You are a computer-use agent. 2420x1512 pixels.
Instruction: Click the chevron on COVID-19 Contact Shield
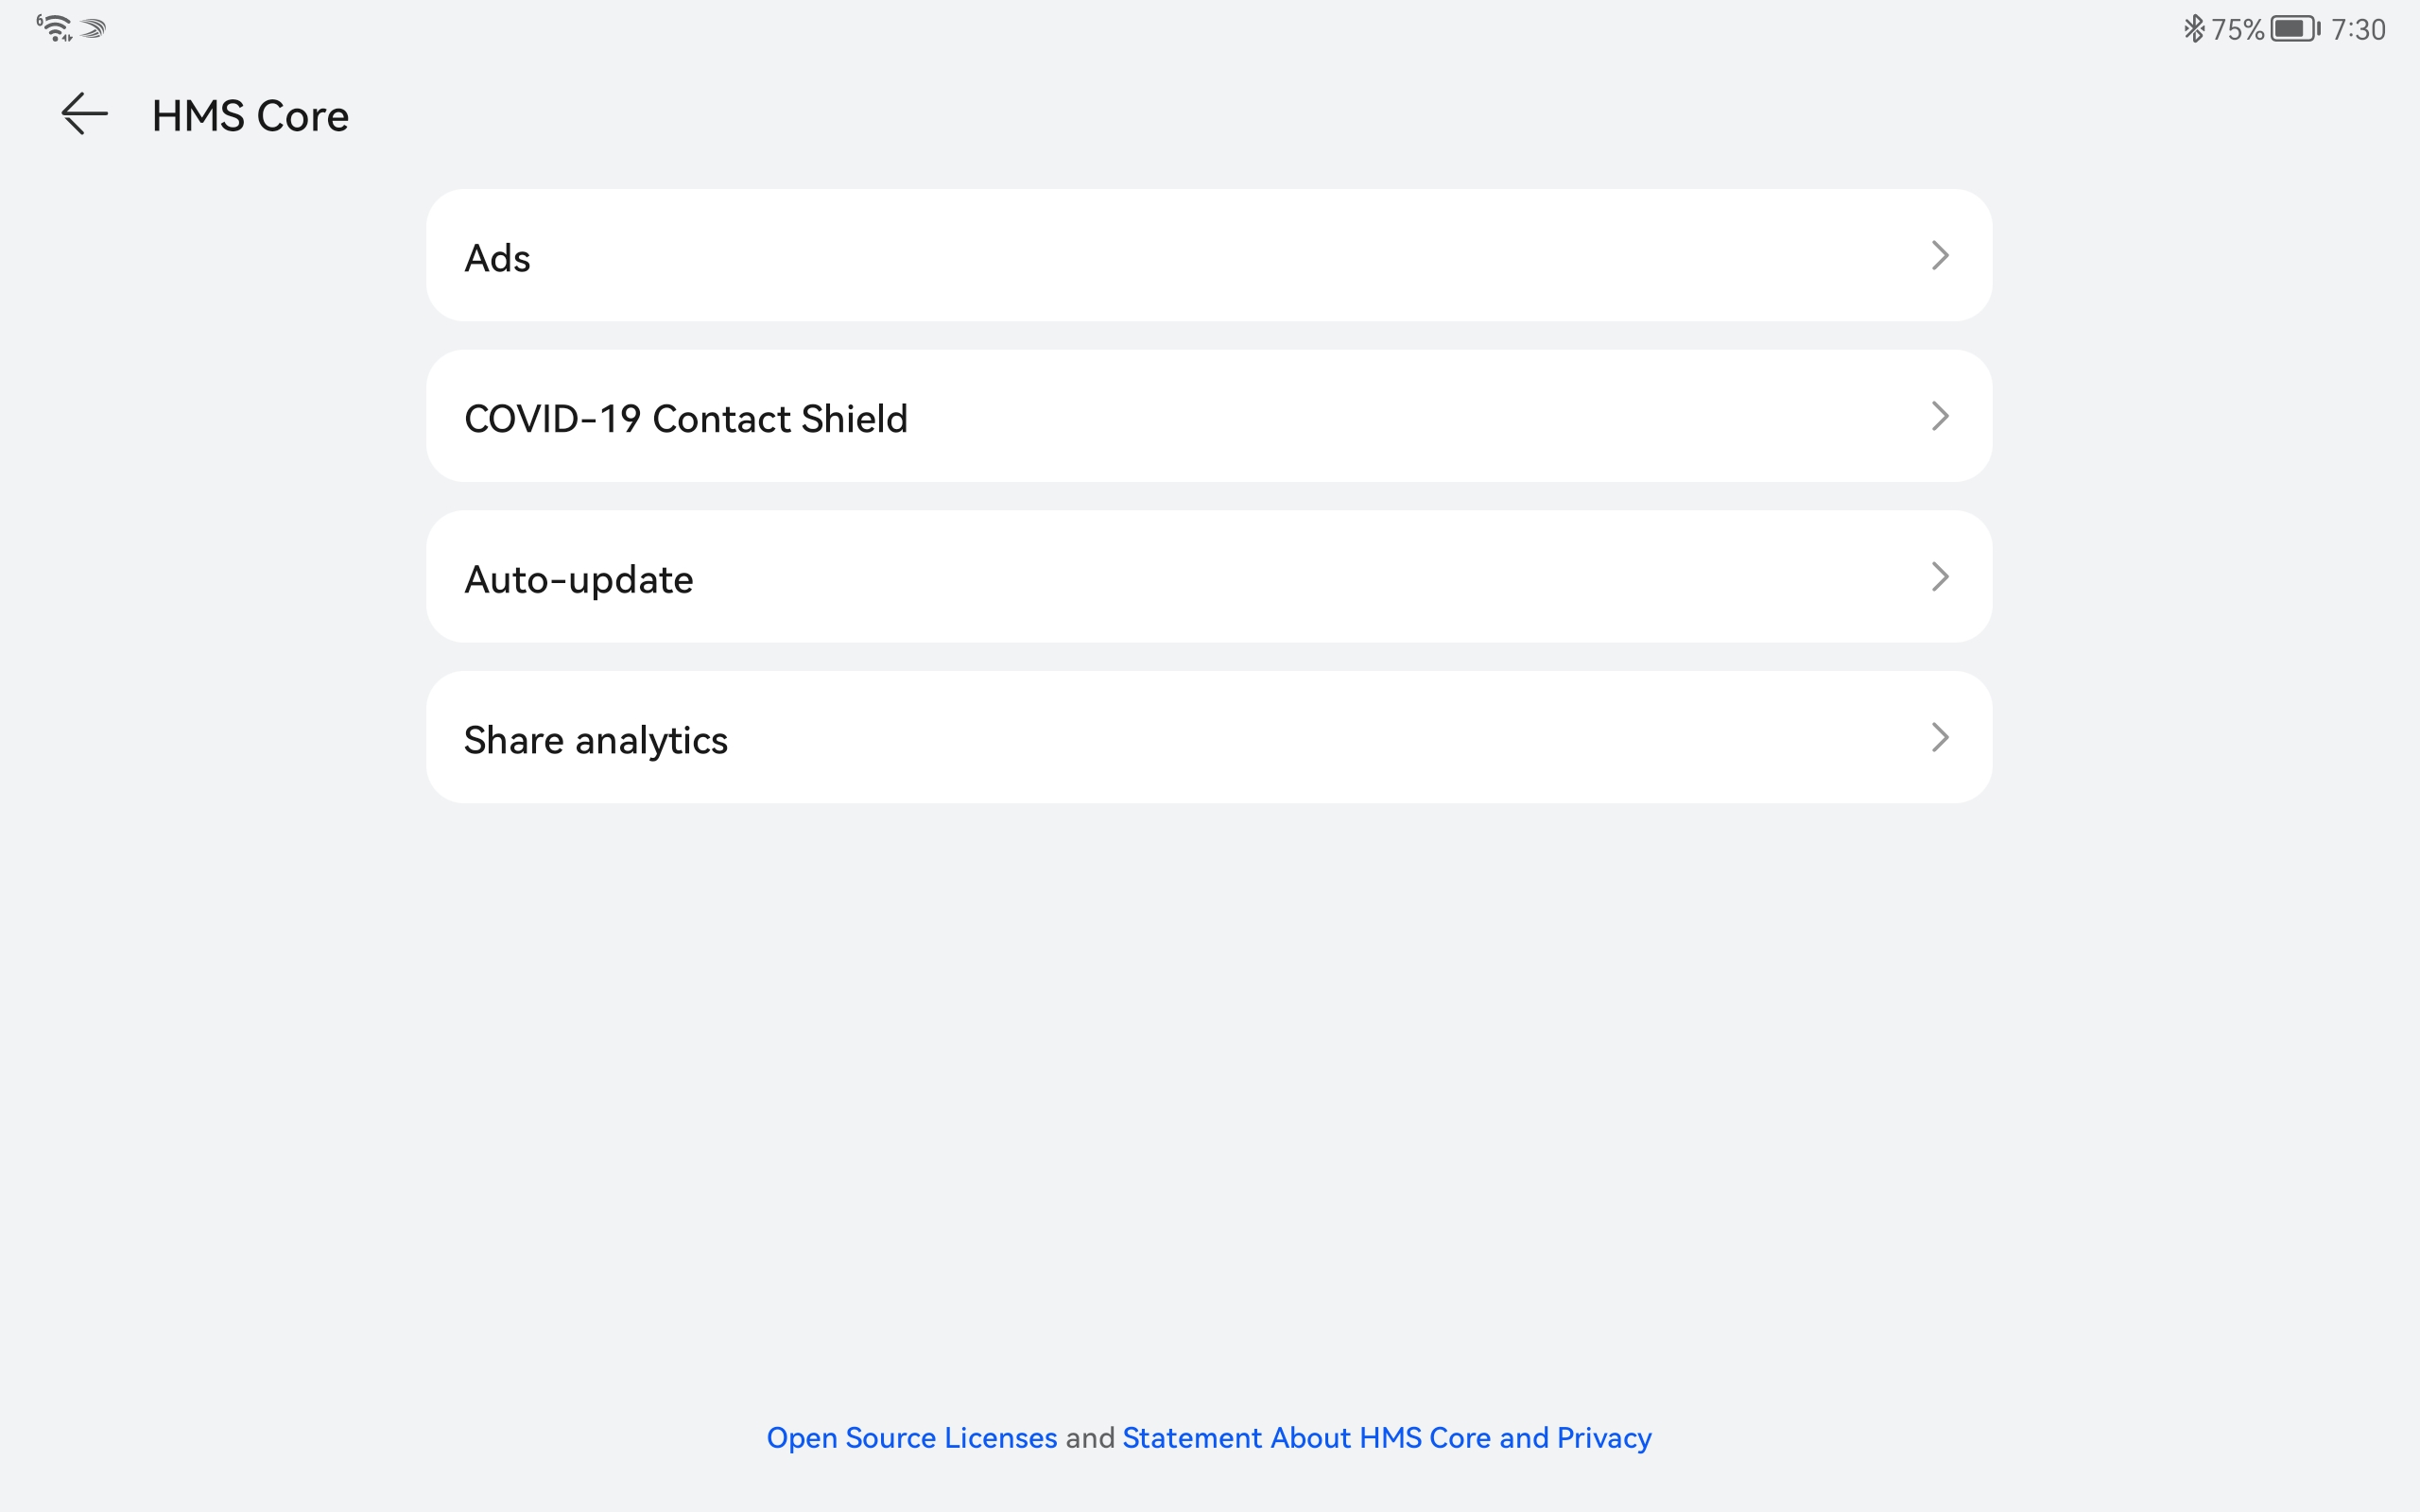point(1940,416)
